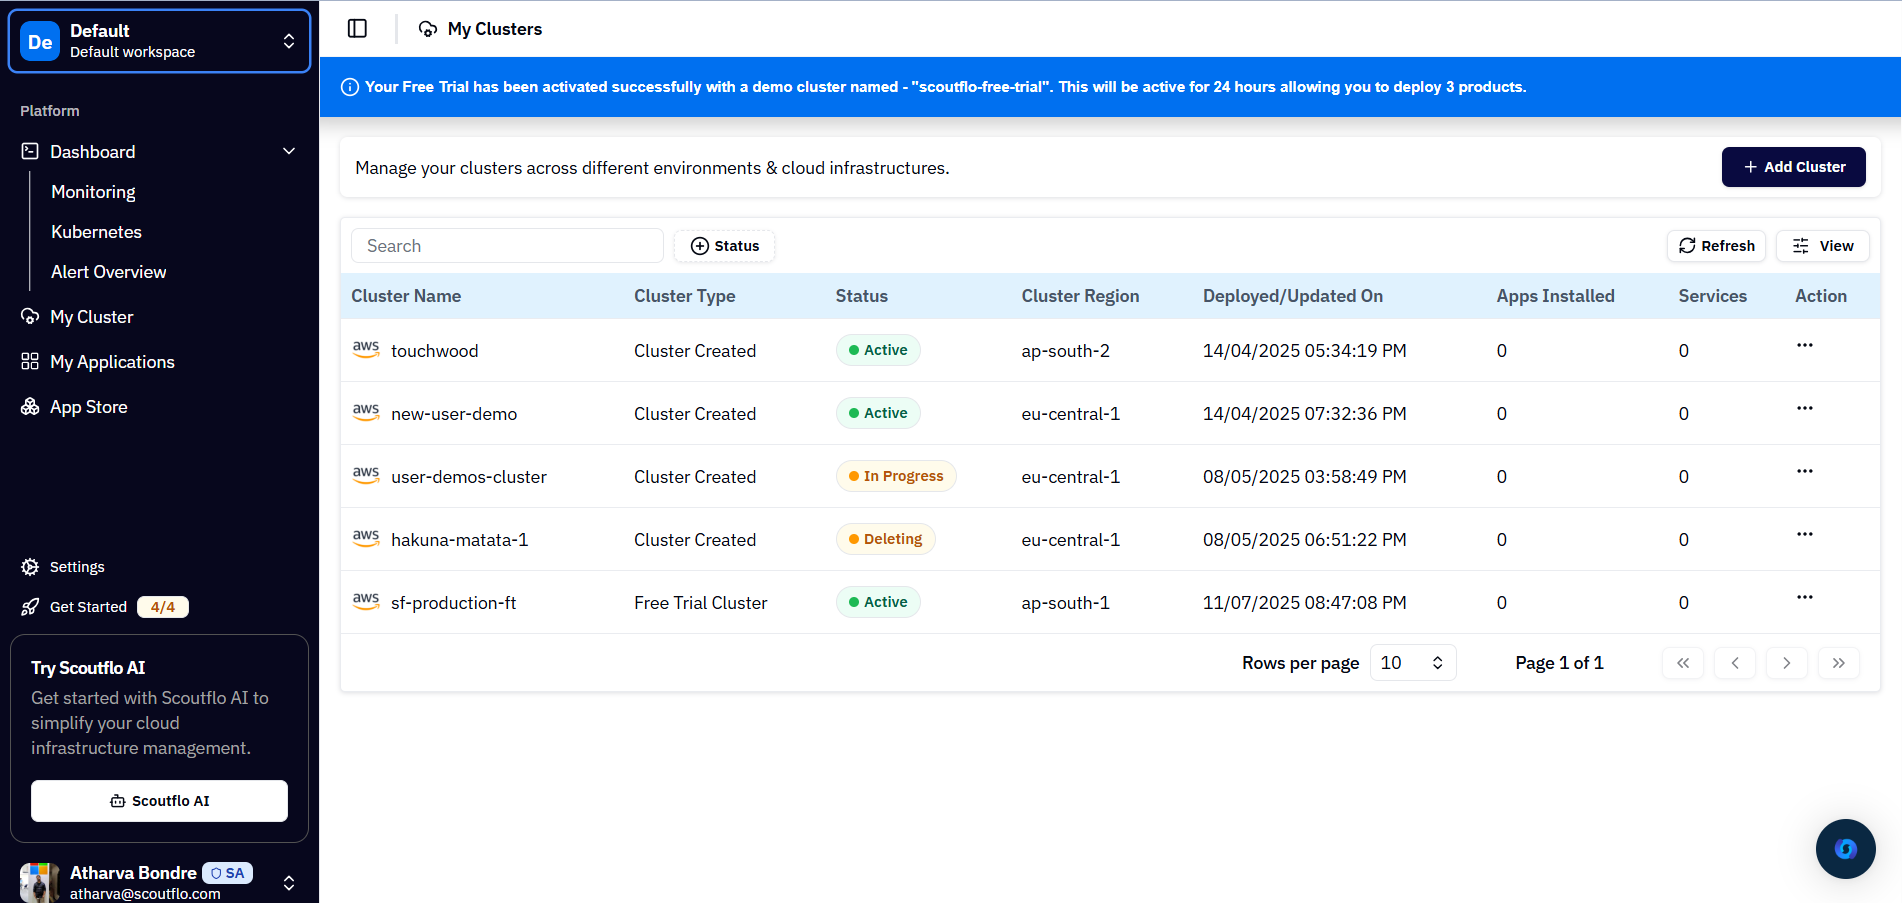
Task: Click the cluster Search field
Action: pos(507,246)
